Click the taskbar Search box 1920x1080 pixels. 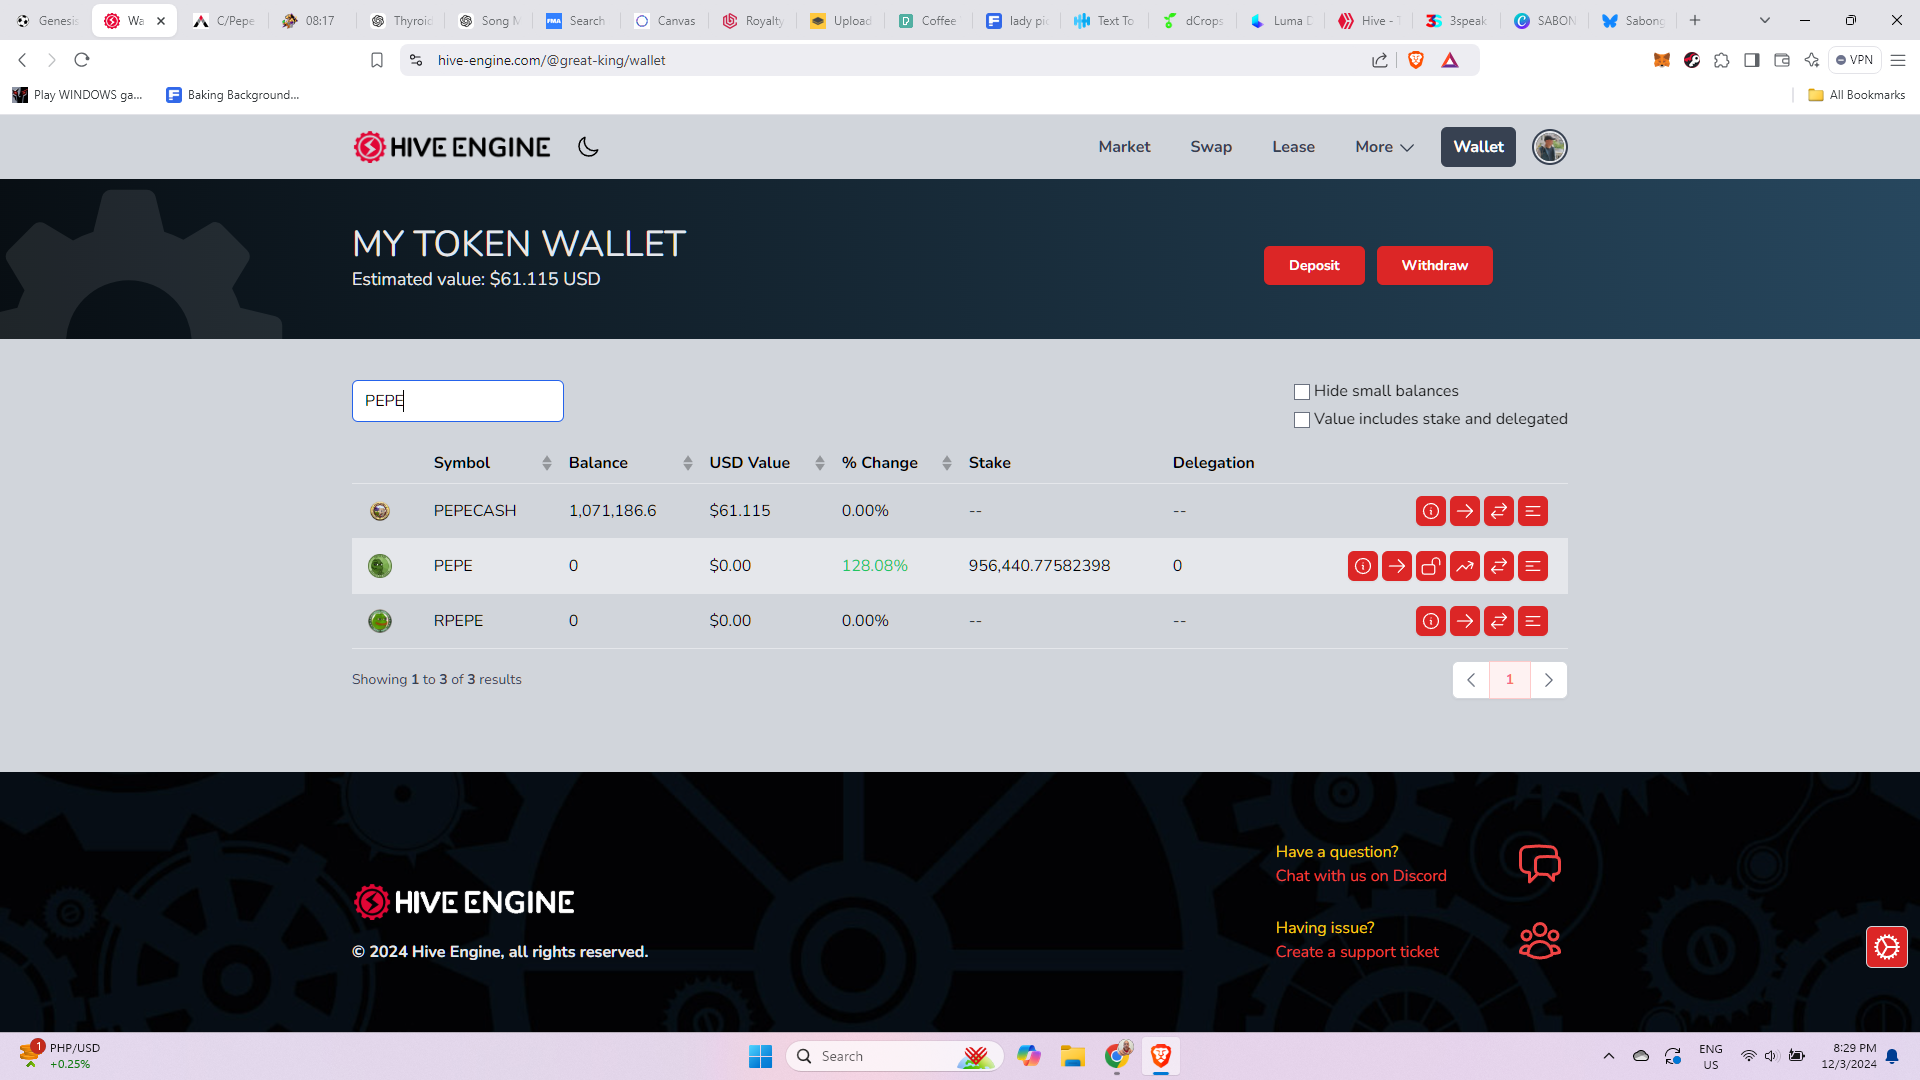coord(895,1056)
